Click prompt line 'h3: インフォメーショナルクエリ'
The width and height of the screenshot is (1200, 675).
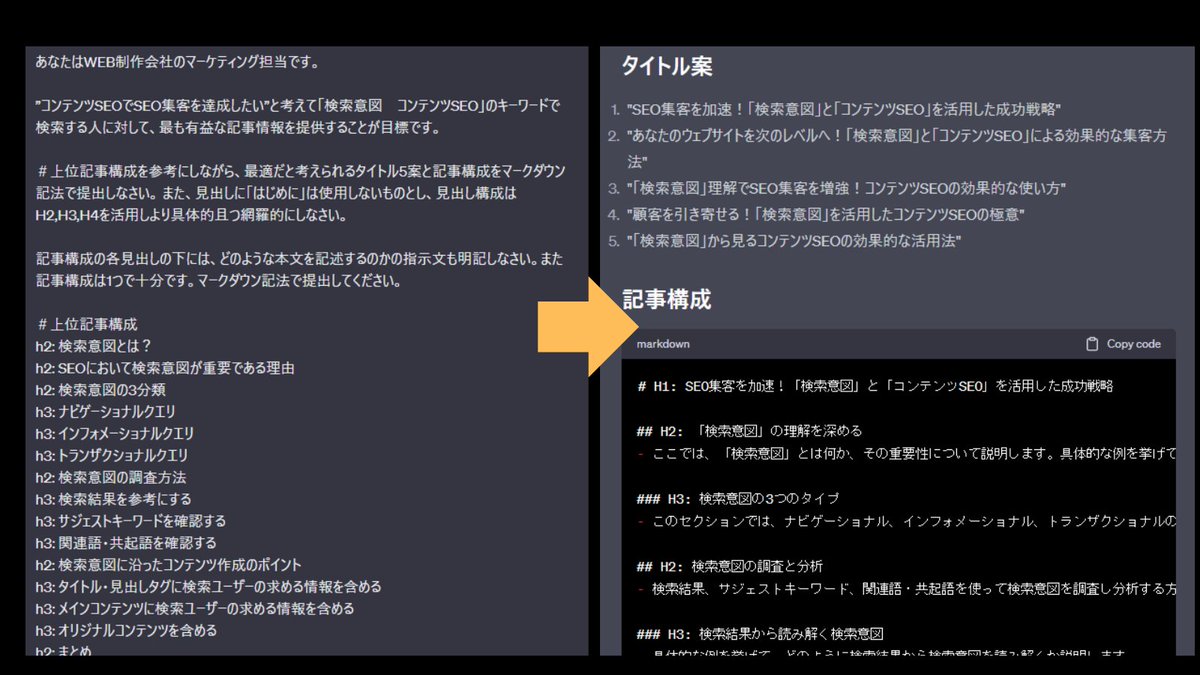point(115,434)
